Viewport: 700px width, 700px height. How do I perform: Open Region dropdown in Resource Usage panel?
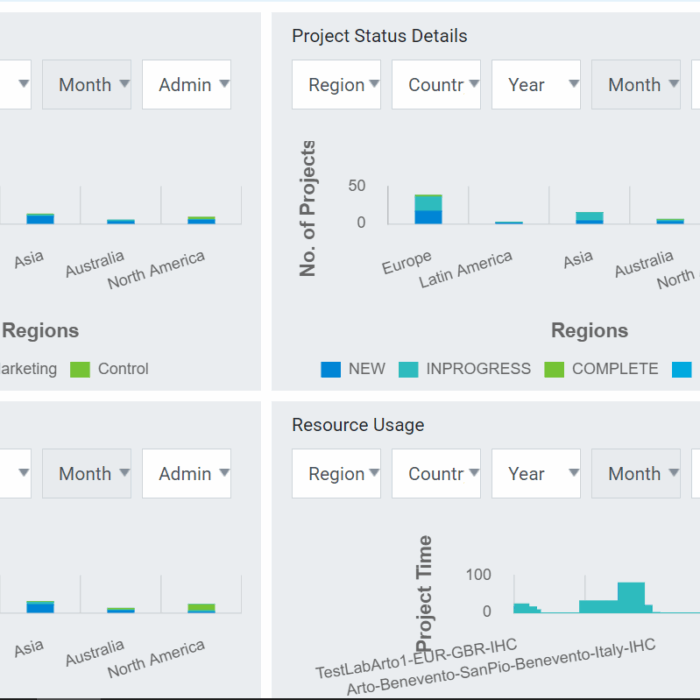pyautogui.click(x=336, y=473)
